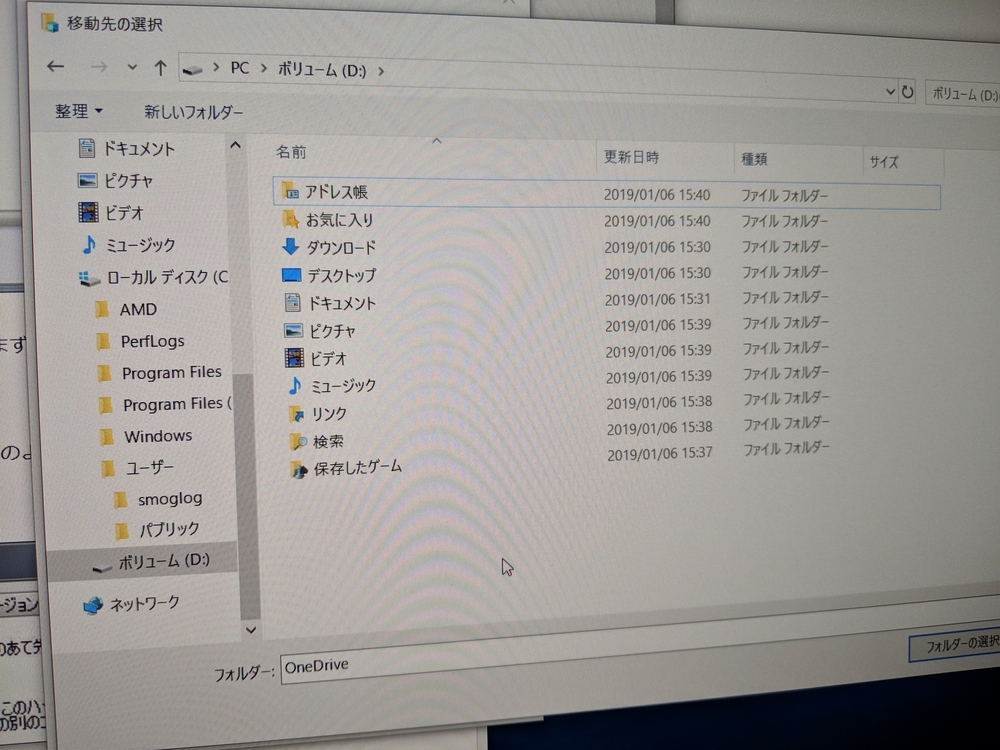Select the デスクトップ folder icon in list

291,275
